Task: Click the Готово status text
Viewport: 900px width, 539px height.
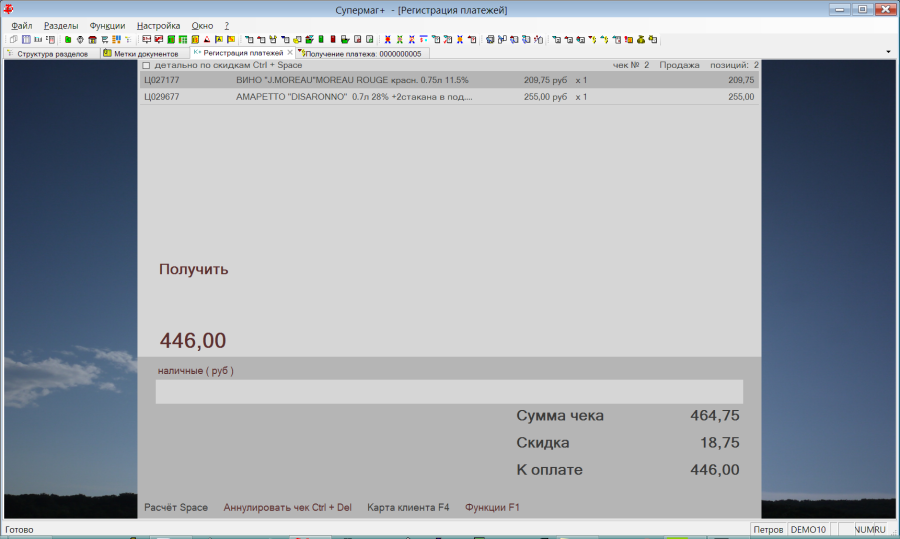Action: click(x=20, y=530)
